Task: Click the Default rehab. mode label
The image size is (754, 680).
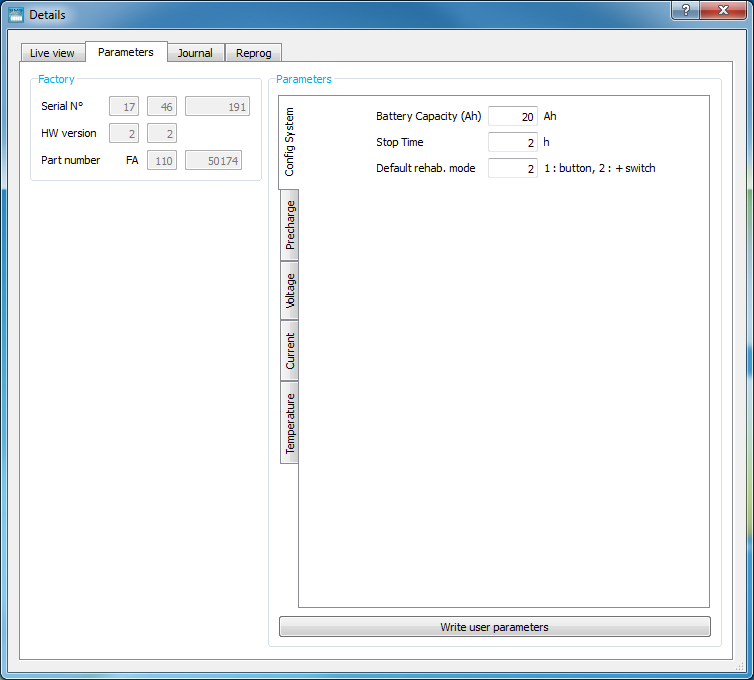Action: (x=426, y=168)
